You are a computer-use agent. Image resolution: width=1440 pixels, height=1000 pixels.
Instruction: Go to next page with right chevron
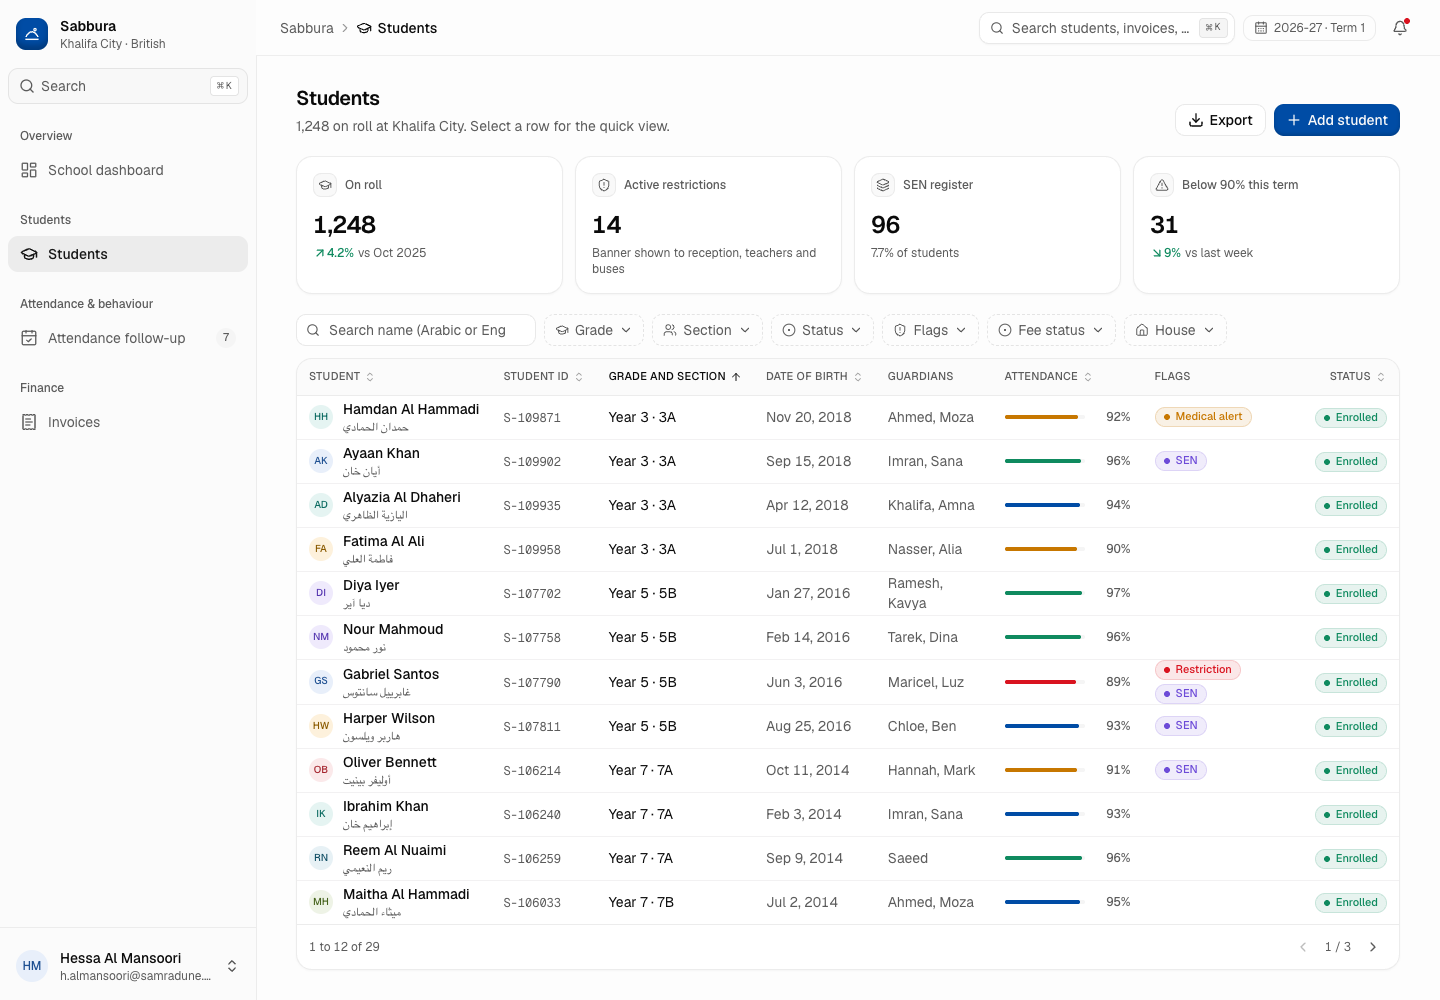pos(1373,947)
